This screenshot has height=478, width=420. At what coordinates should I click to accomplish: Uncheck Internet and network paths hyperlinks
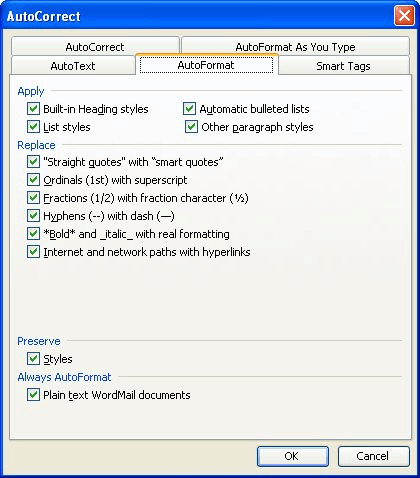(33, 252)
